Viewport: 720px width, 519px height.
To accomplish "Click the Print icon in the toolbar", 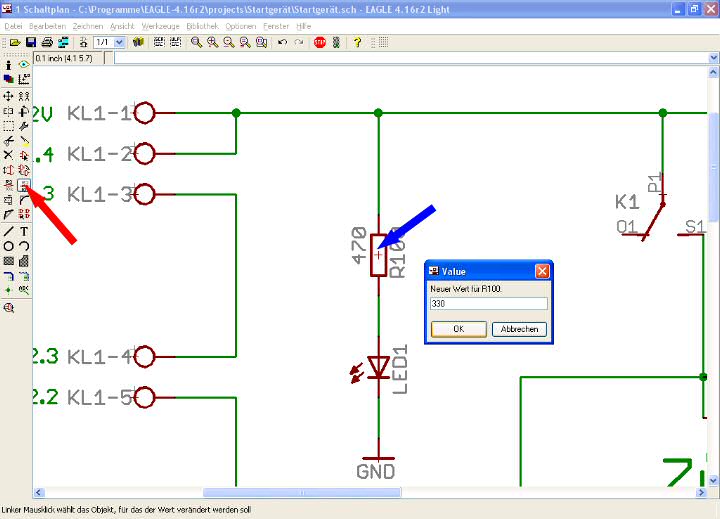I will click(x=47, y=43).
